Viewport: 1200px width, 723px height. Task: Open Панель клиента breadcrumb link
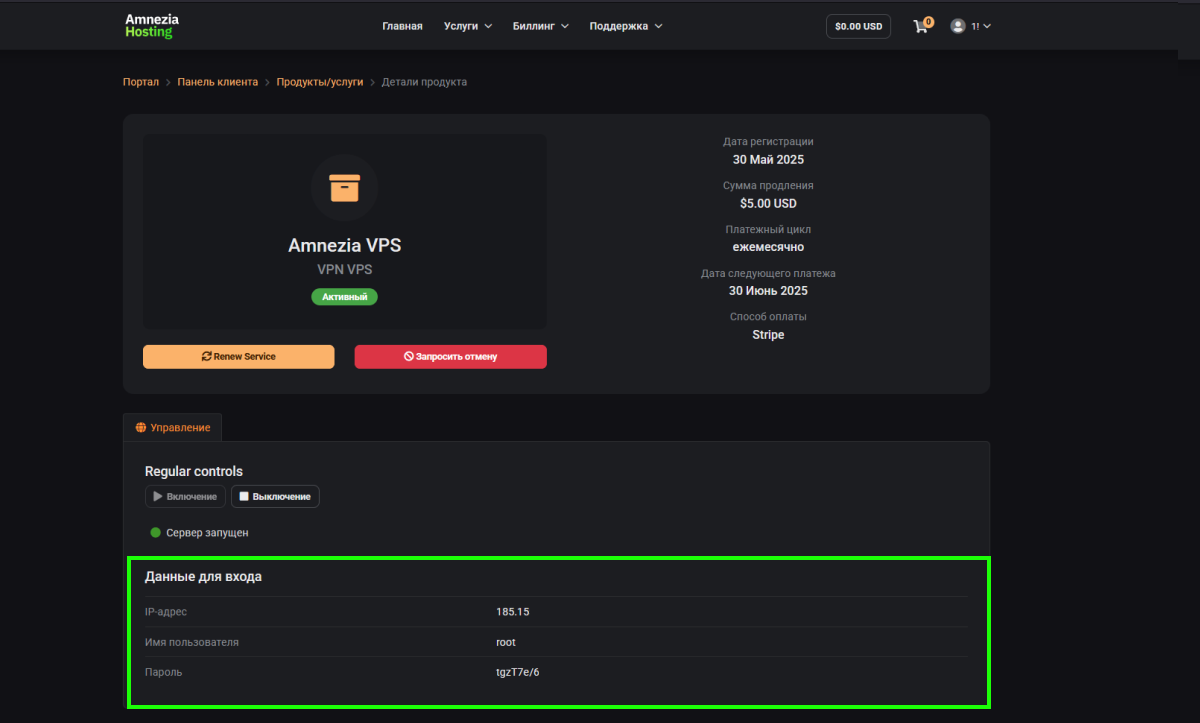[x=218, y=82]
